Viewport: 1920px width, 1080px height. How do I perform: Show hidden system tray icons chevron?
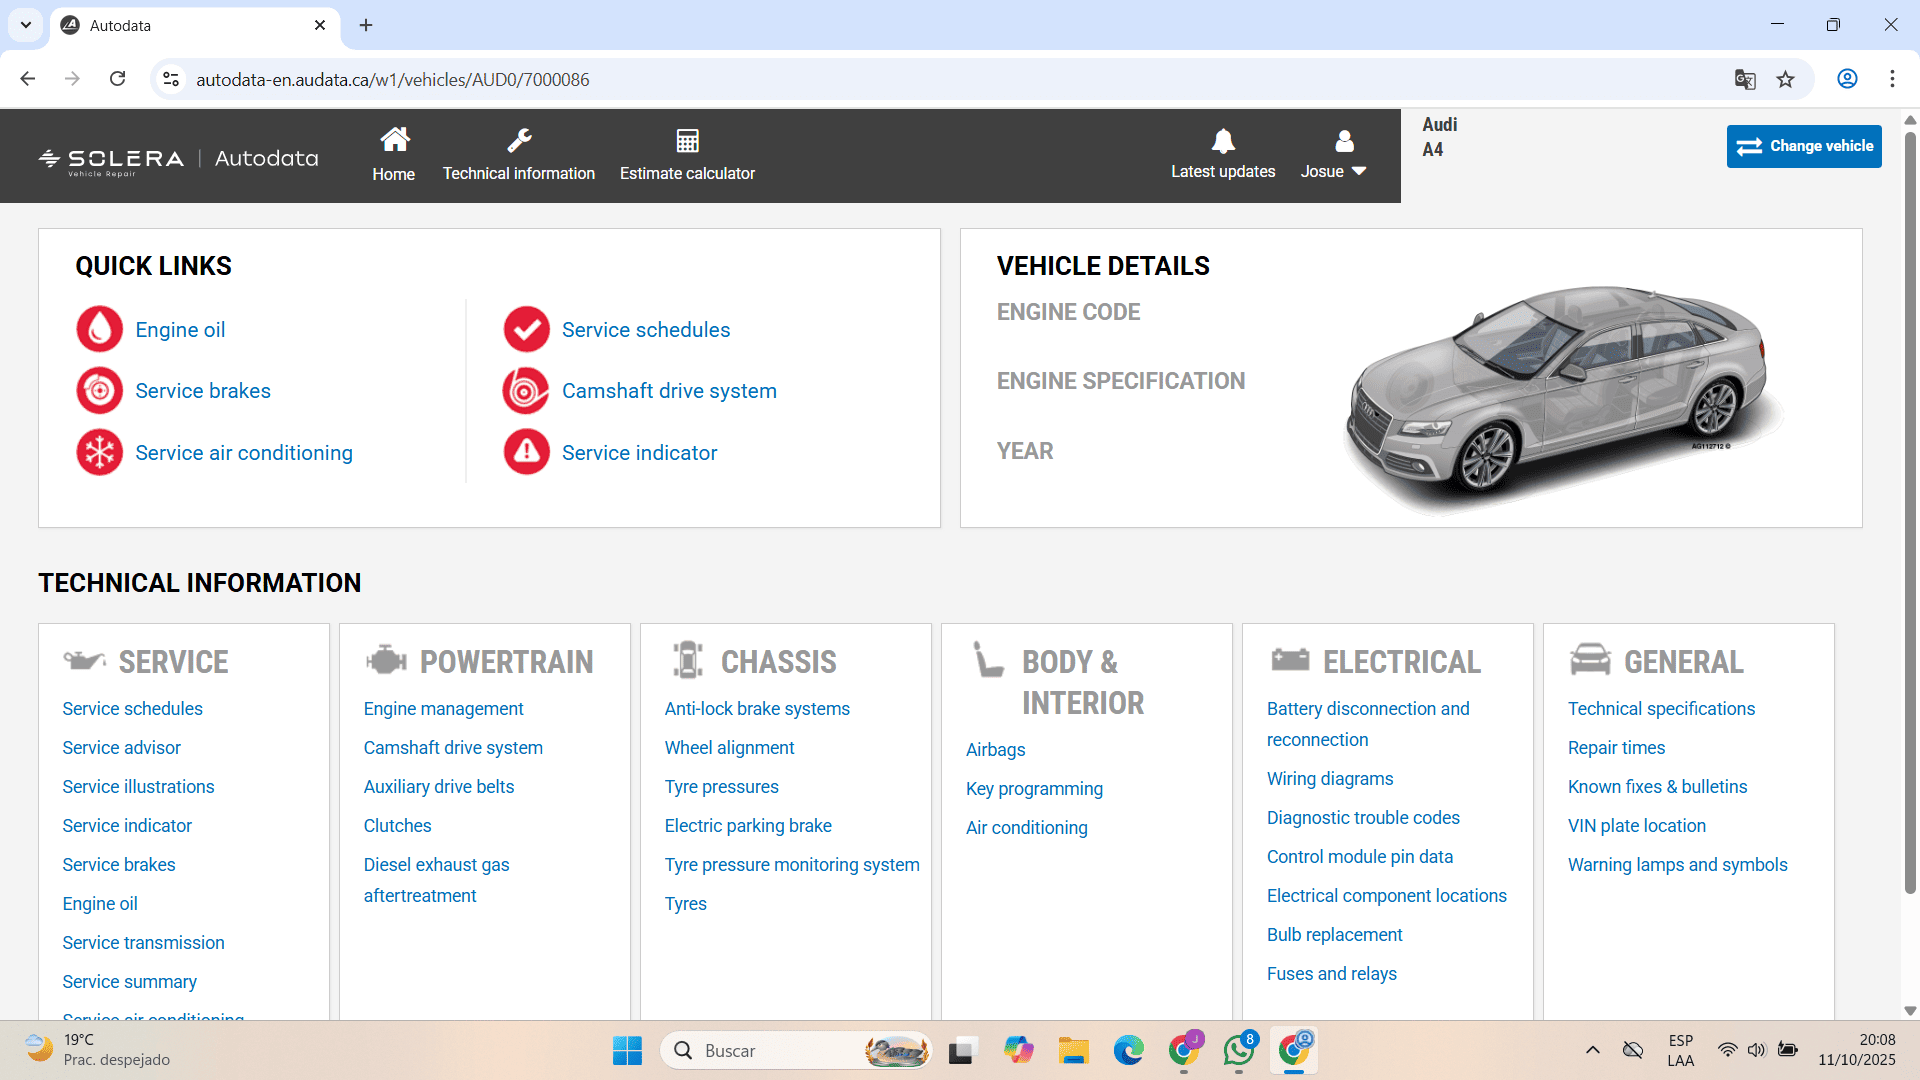click(x=1593, y=1050)
